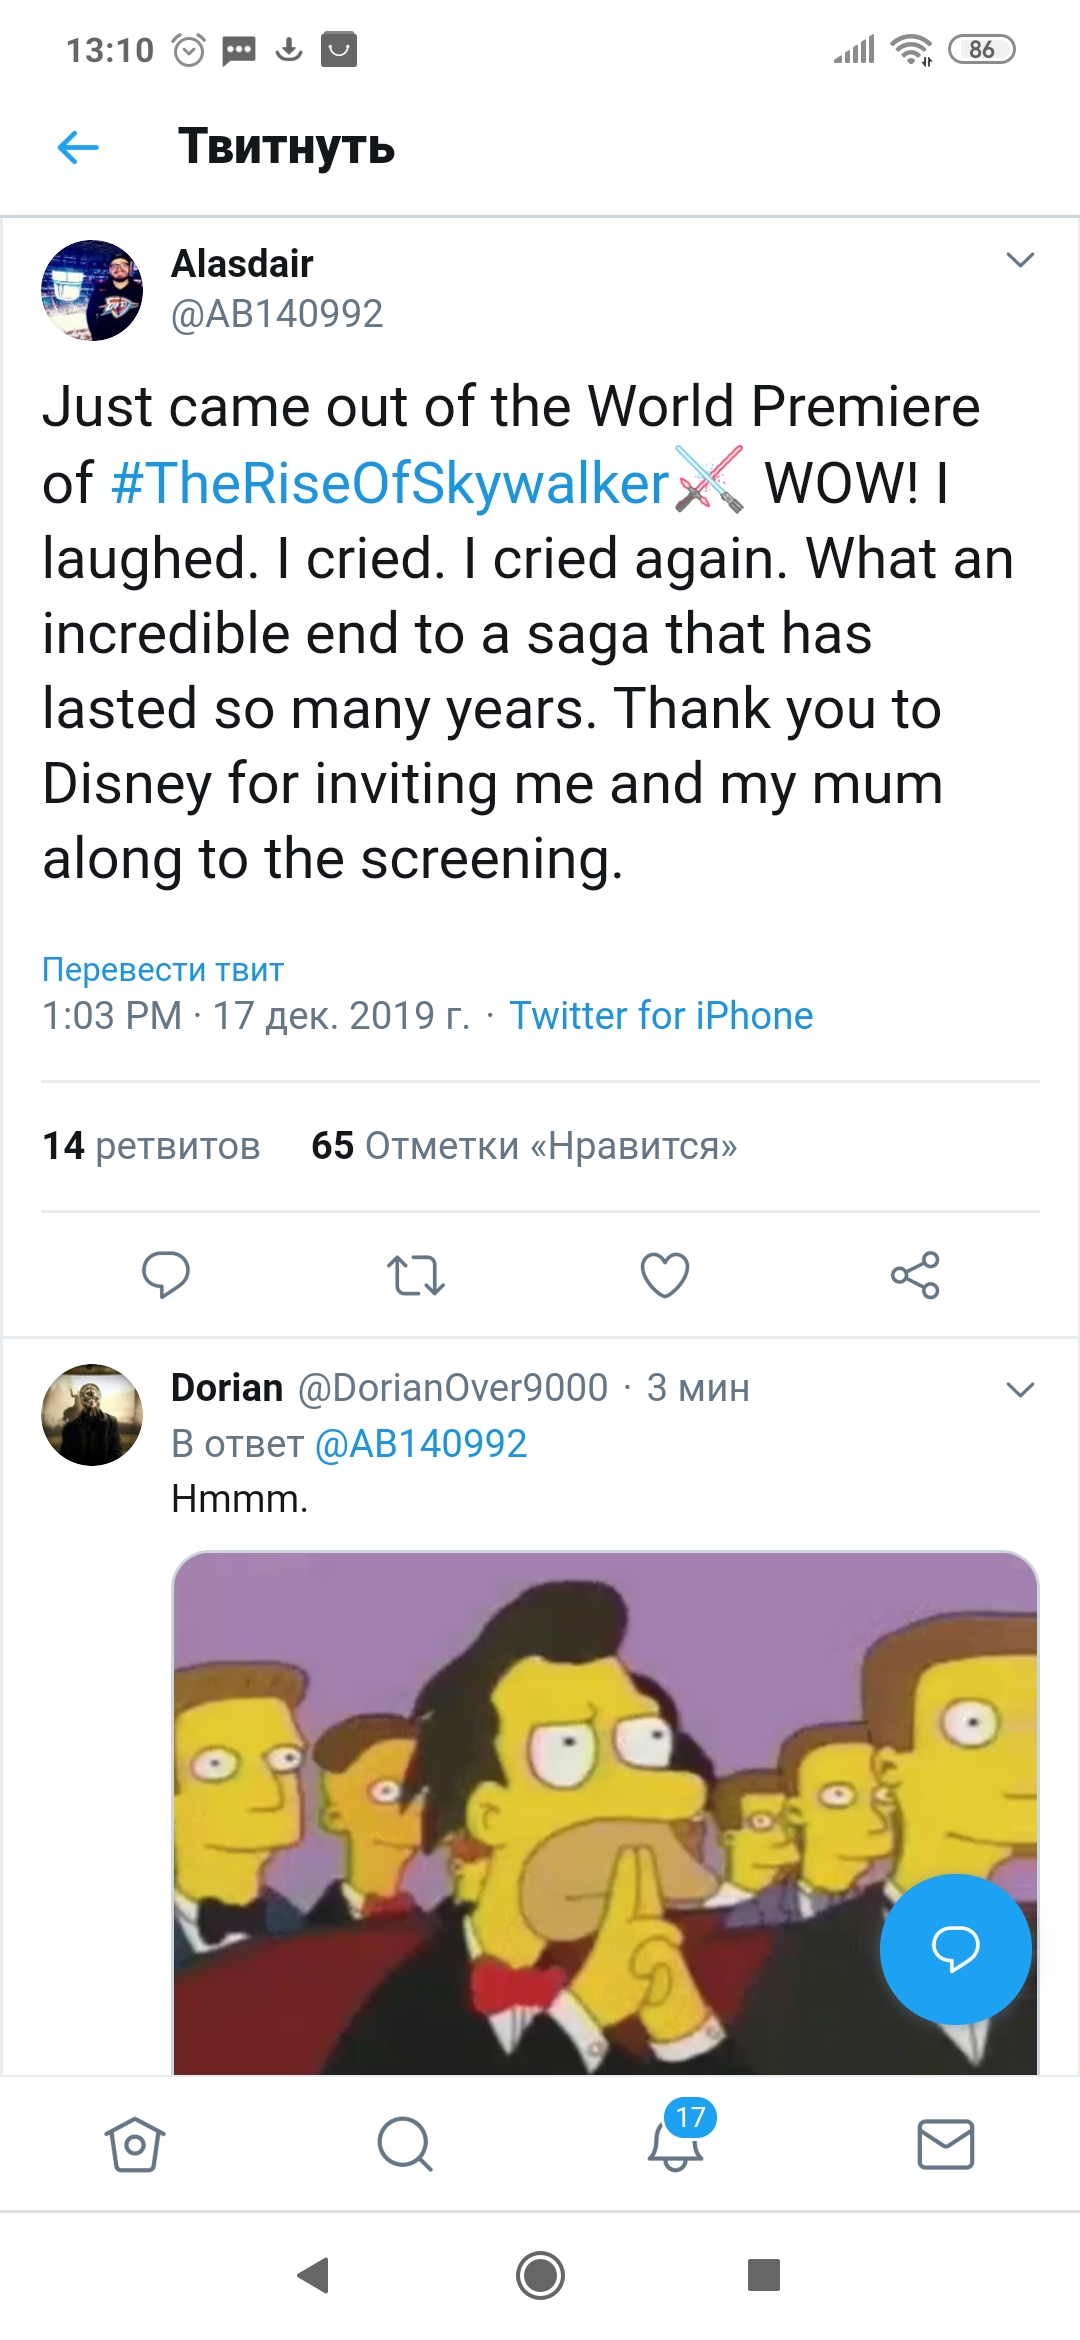Tap the floating blue reply button
This screenshot has width=1080, height=2340.
(955, 1949)
